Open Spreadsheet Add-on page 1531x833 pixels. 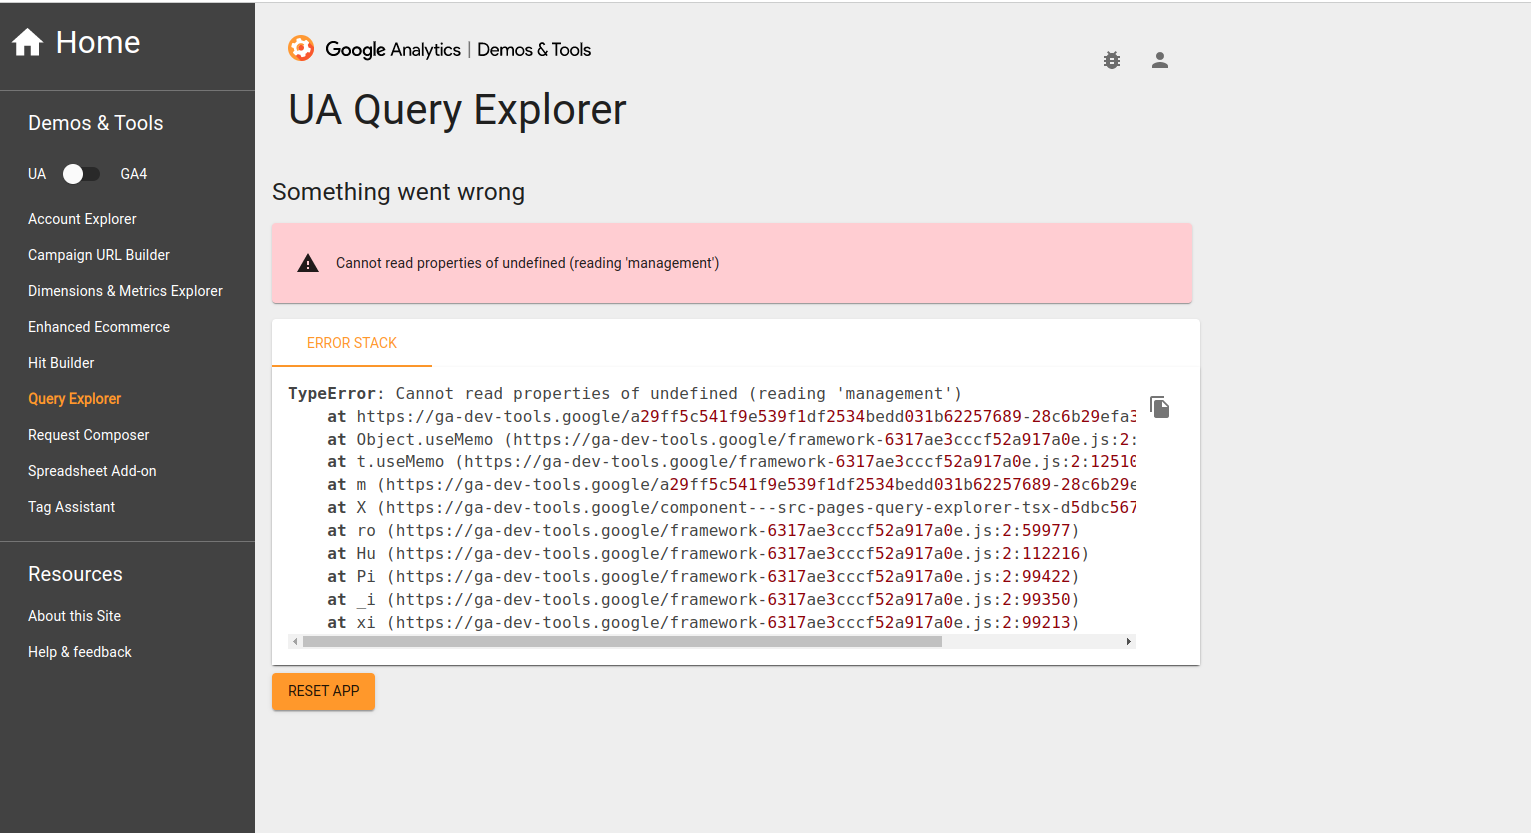[x=92, y=471]
